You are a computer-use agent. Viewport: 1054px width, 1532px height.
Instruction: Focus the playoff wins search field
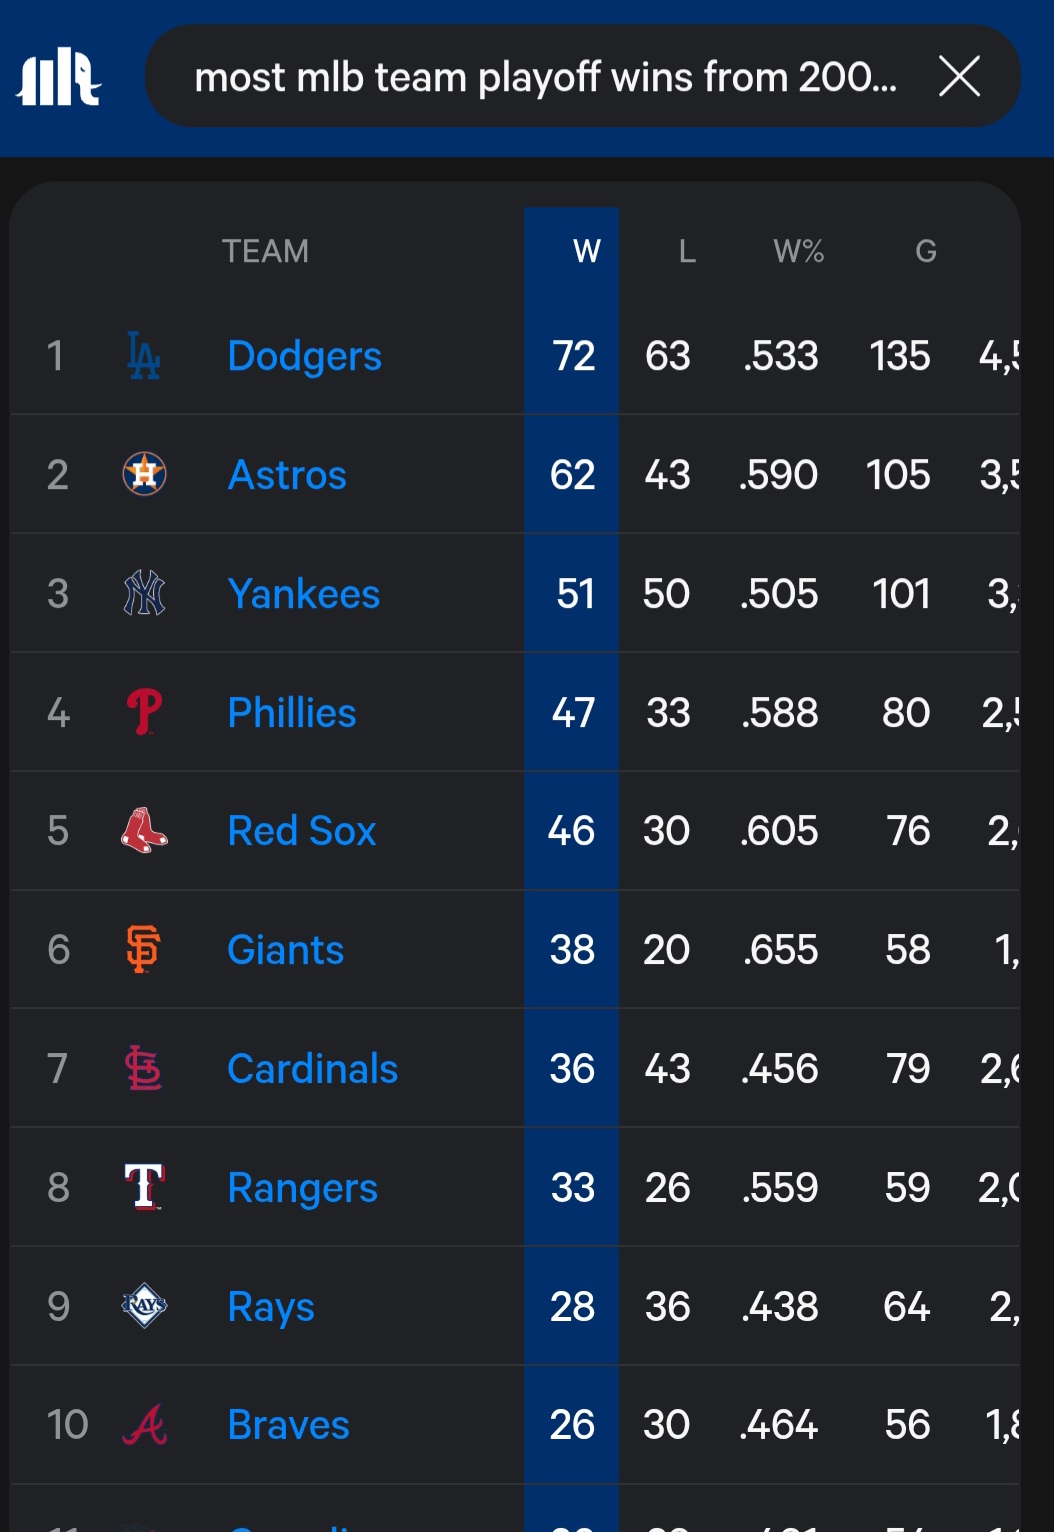545,77
